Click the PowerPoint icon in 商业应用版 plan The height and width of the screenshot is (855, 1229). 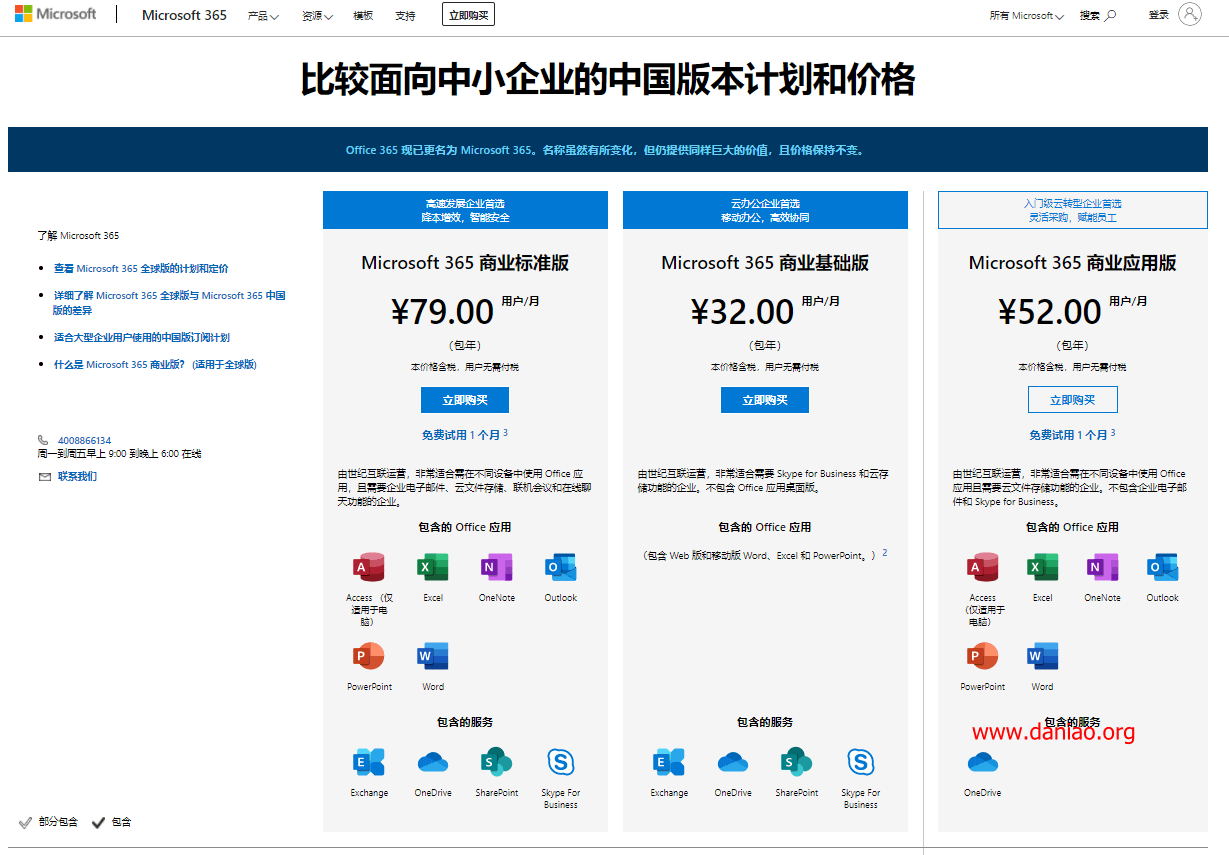click(983, 656)
